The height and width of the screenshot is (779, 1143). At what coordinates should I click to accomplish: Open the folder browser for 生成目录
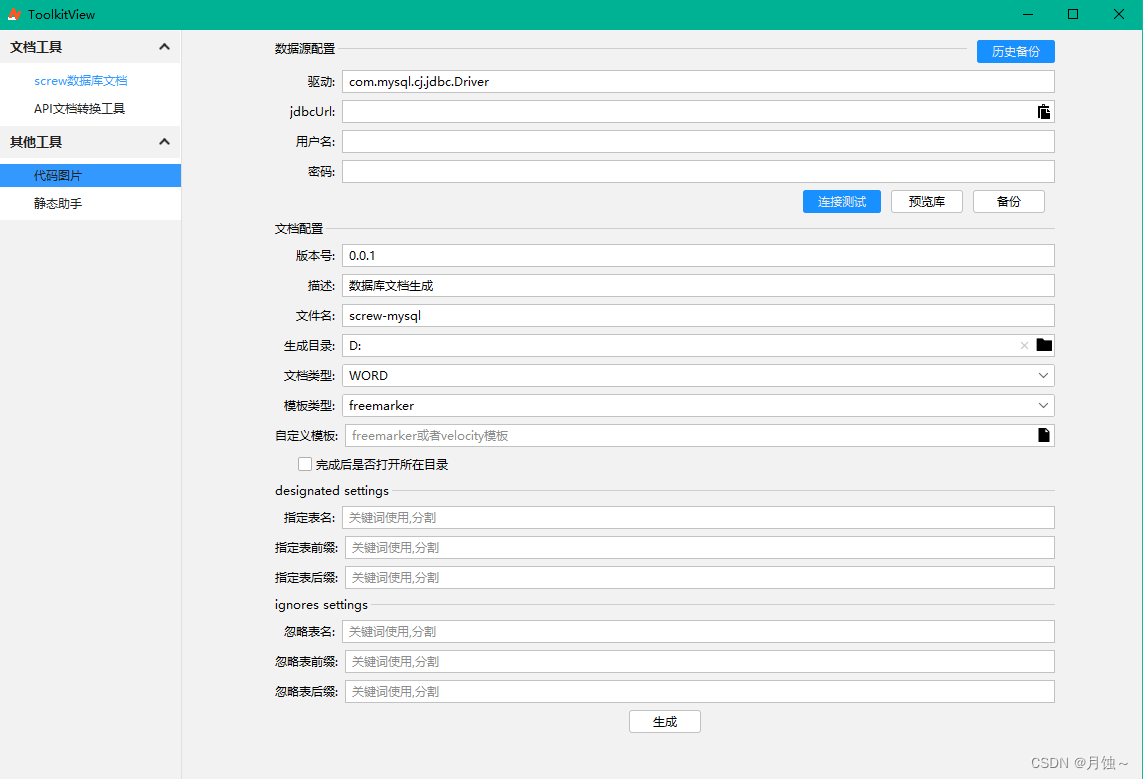tap(1044, 345)
